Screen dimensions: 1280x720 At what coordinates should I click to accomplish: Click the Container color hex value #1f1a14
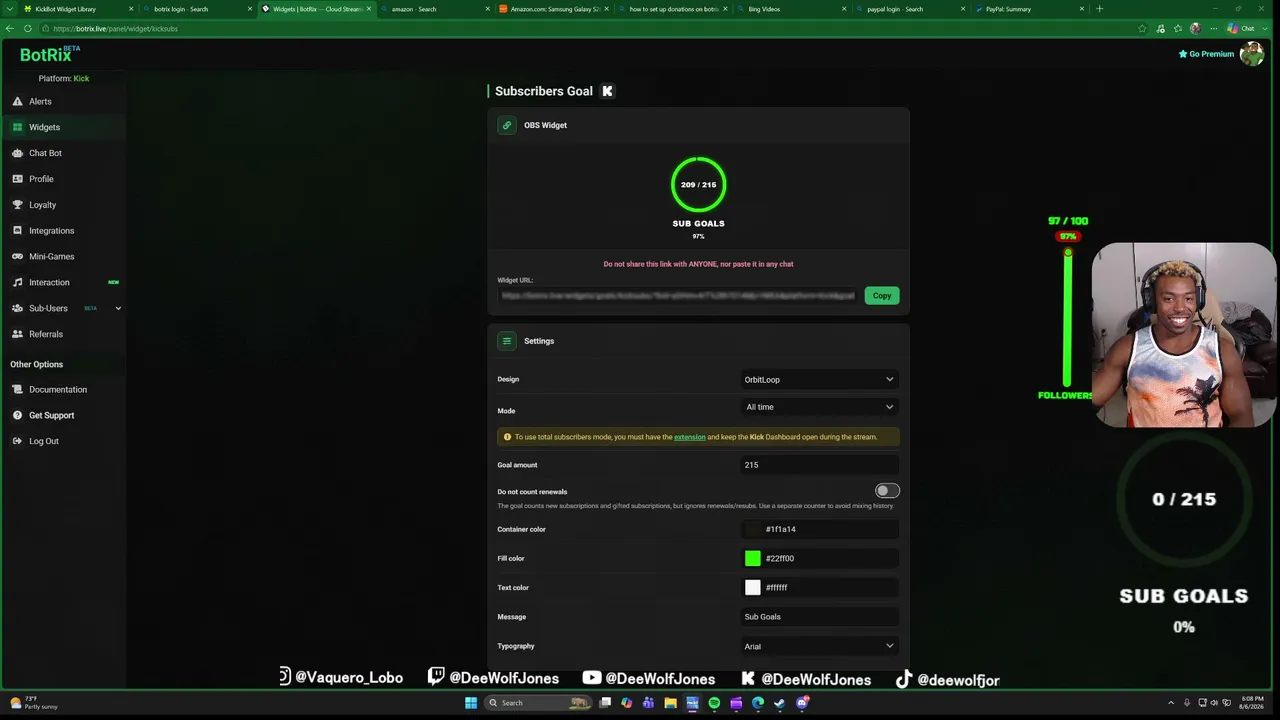point(781,529)
